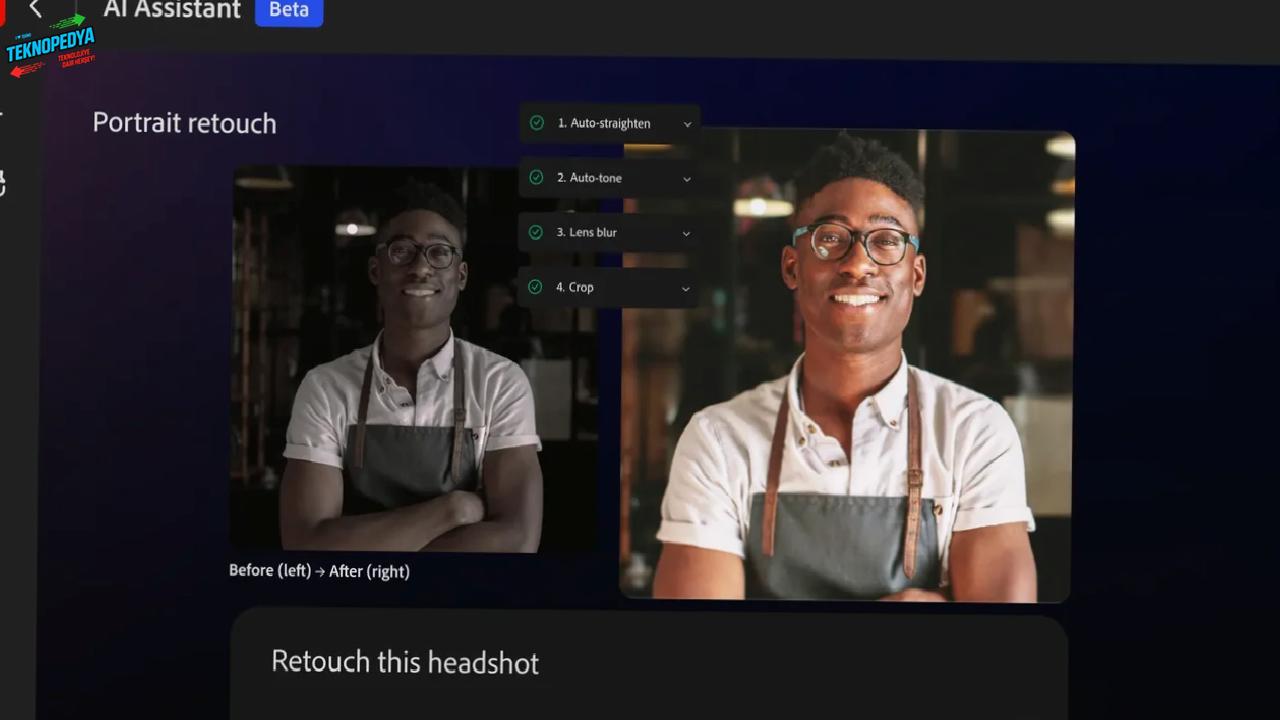Select the '3. Lens blur' step label
The width and height of the screenshot is (1280, 720).
[587, 232]
